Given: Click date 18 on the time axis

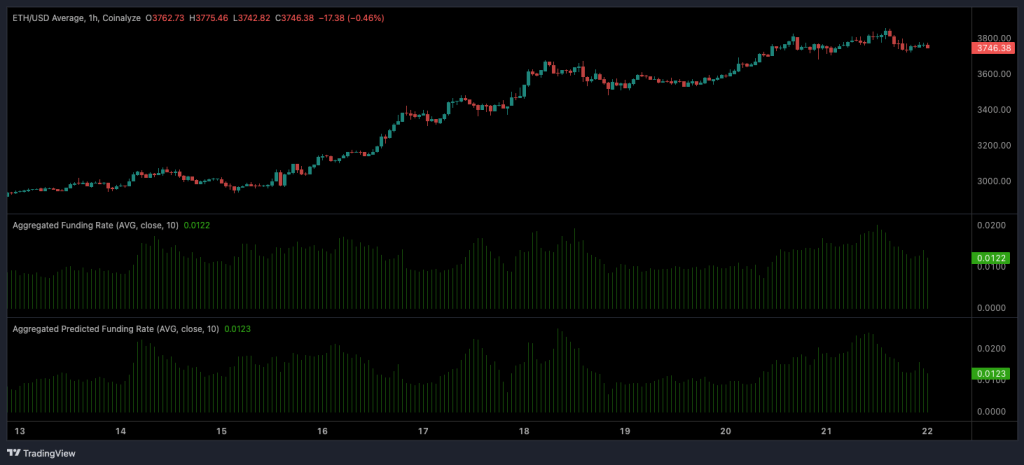Looking at the screenshot, I should [524, 431].
